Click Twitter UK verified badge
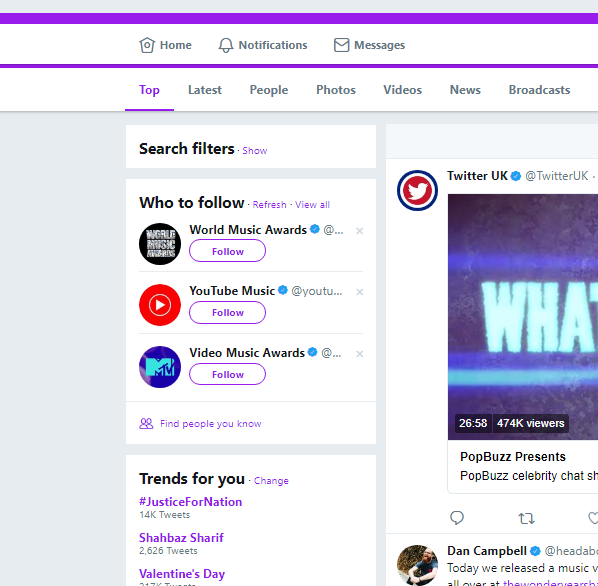The width and height of the screenshot is (598, 586). (x=516, y=176)
